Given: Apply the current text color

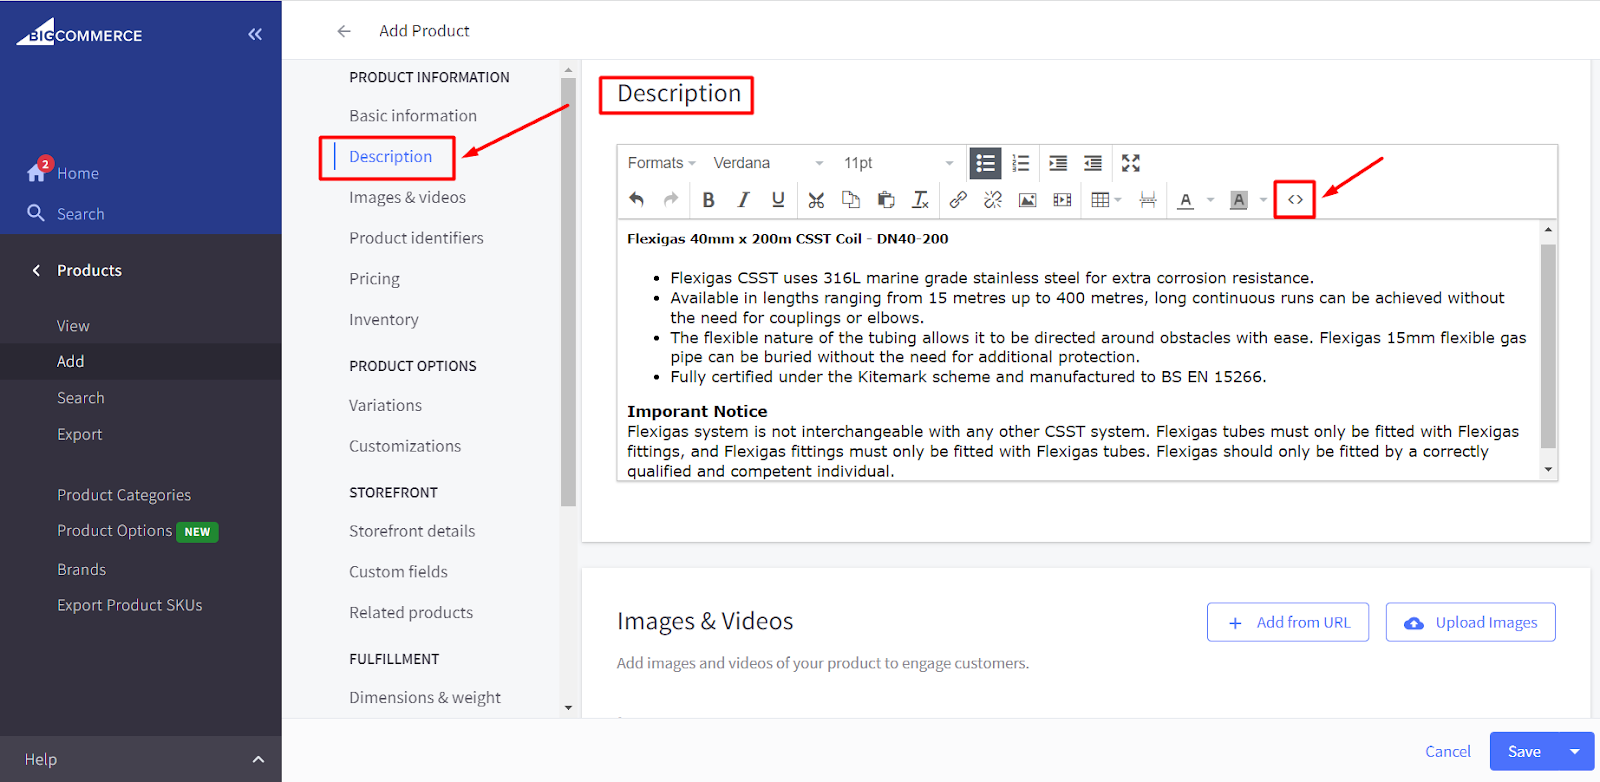Looking at the screenshot, I should (x=1186, y=200).
